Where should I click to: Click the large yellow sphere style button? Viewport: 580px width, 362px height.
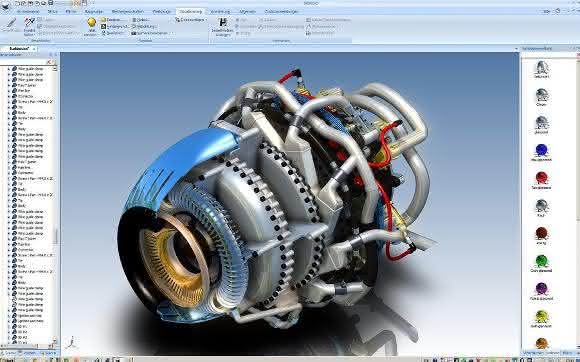[x=91, y=22]
